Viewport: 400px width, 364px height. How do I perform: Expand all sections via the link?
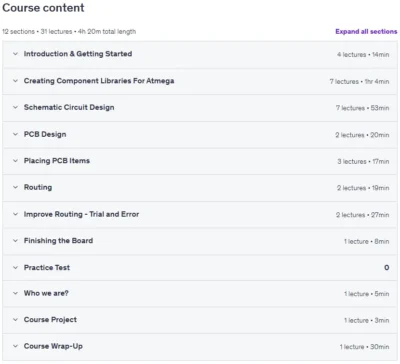click(366, 32)
